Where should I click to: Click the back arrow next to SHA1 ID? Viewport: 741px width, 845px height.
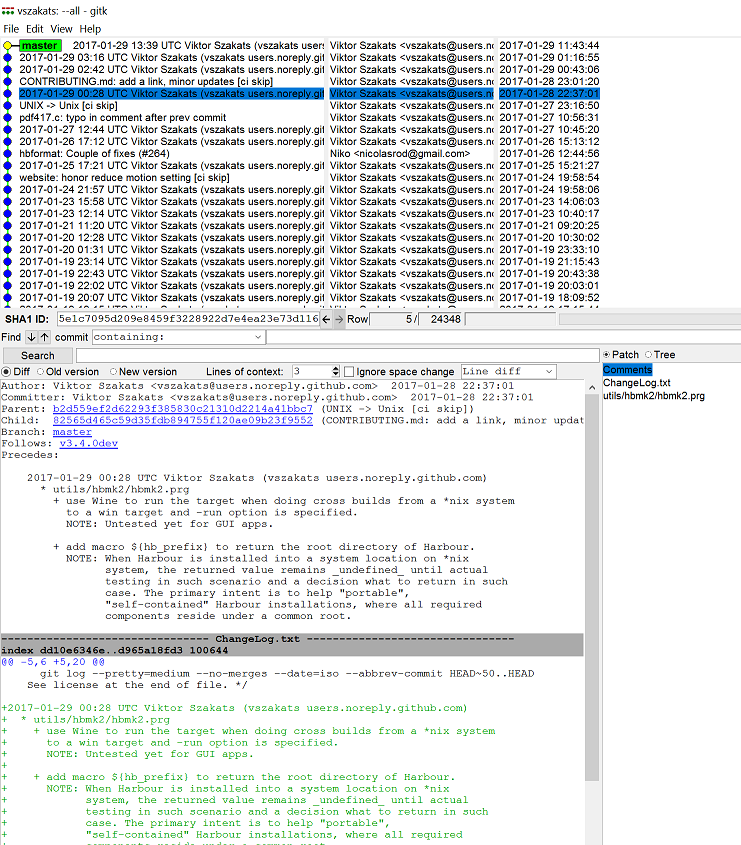click(x=326, y=319)
